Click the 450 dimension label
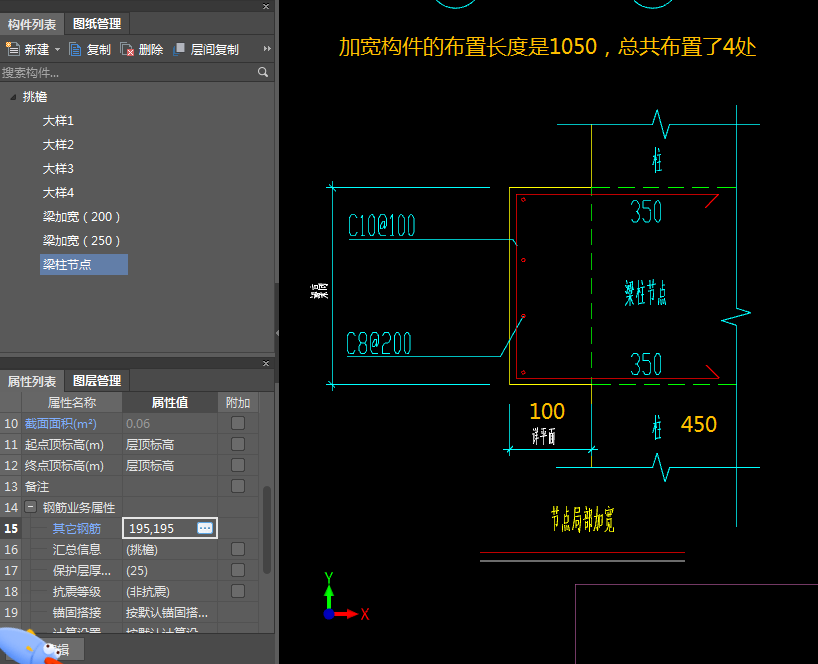Screen dimensions: 818x664 click(699, 424)
